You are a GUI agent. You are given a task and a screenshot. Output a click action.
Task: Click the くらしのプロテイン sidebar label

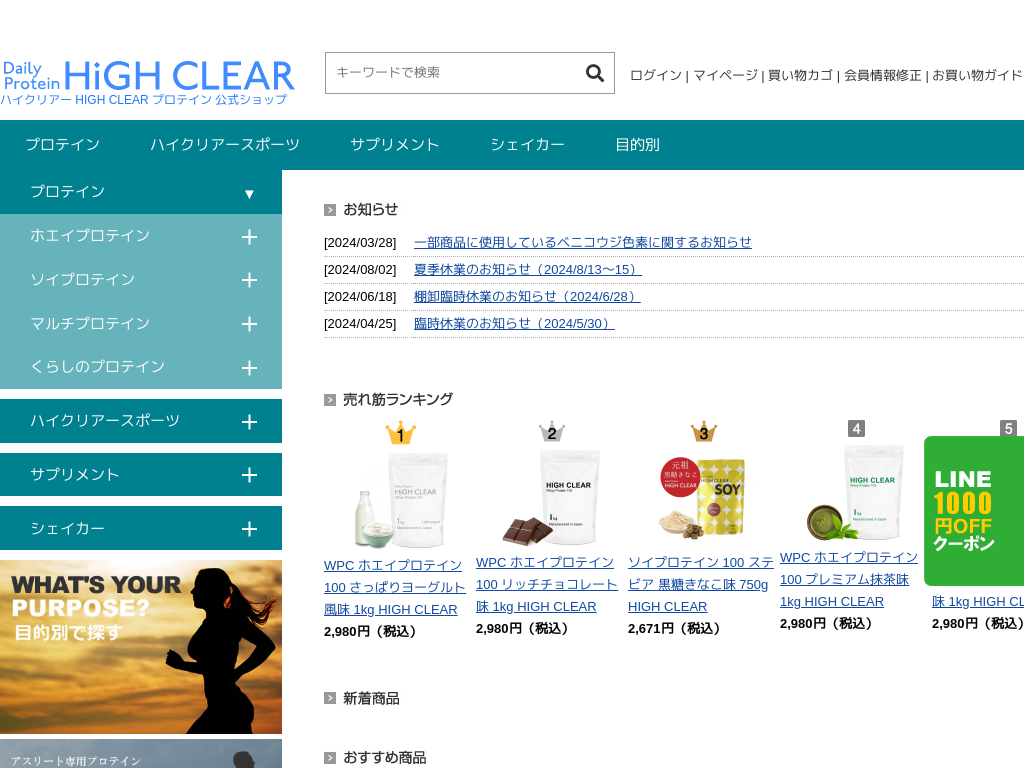[x=97, y=367]
